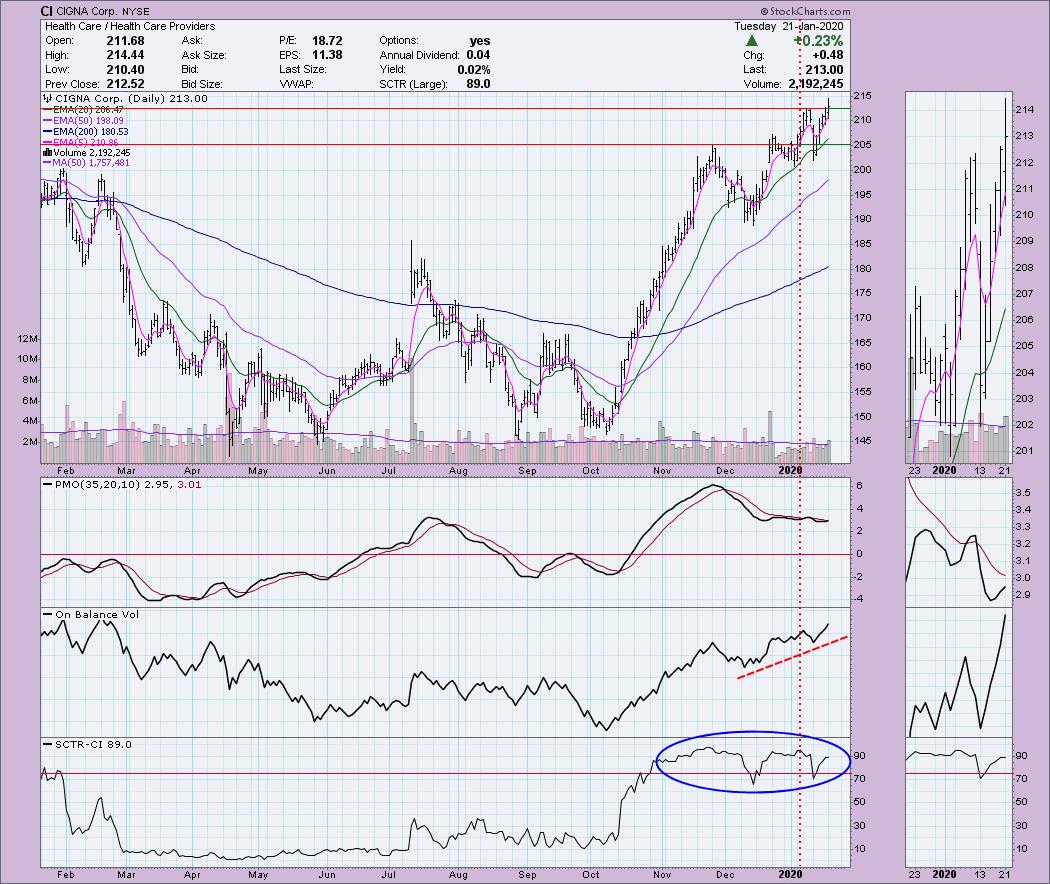Click the Options value 'yes'
This screenshot has width=1050, height=884.
pyautogui.click(x=480, y=41)
